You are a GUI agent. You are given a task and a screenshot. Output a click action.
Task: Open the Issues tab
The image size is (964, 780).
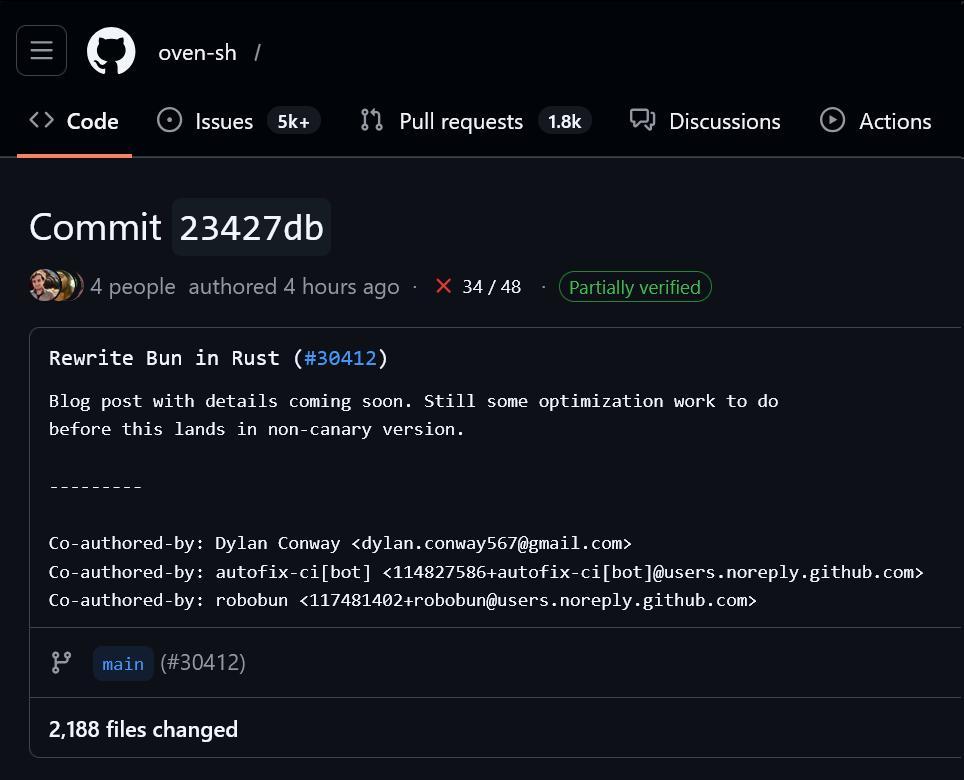(239, 121)
